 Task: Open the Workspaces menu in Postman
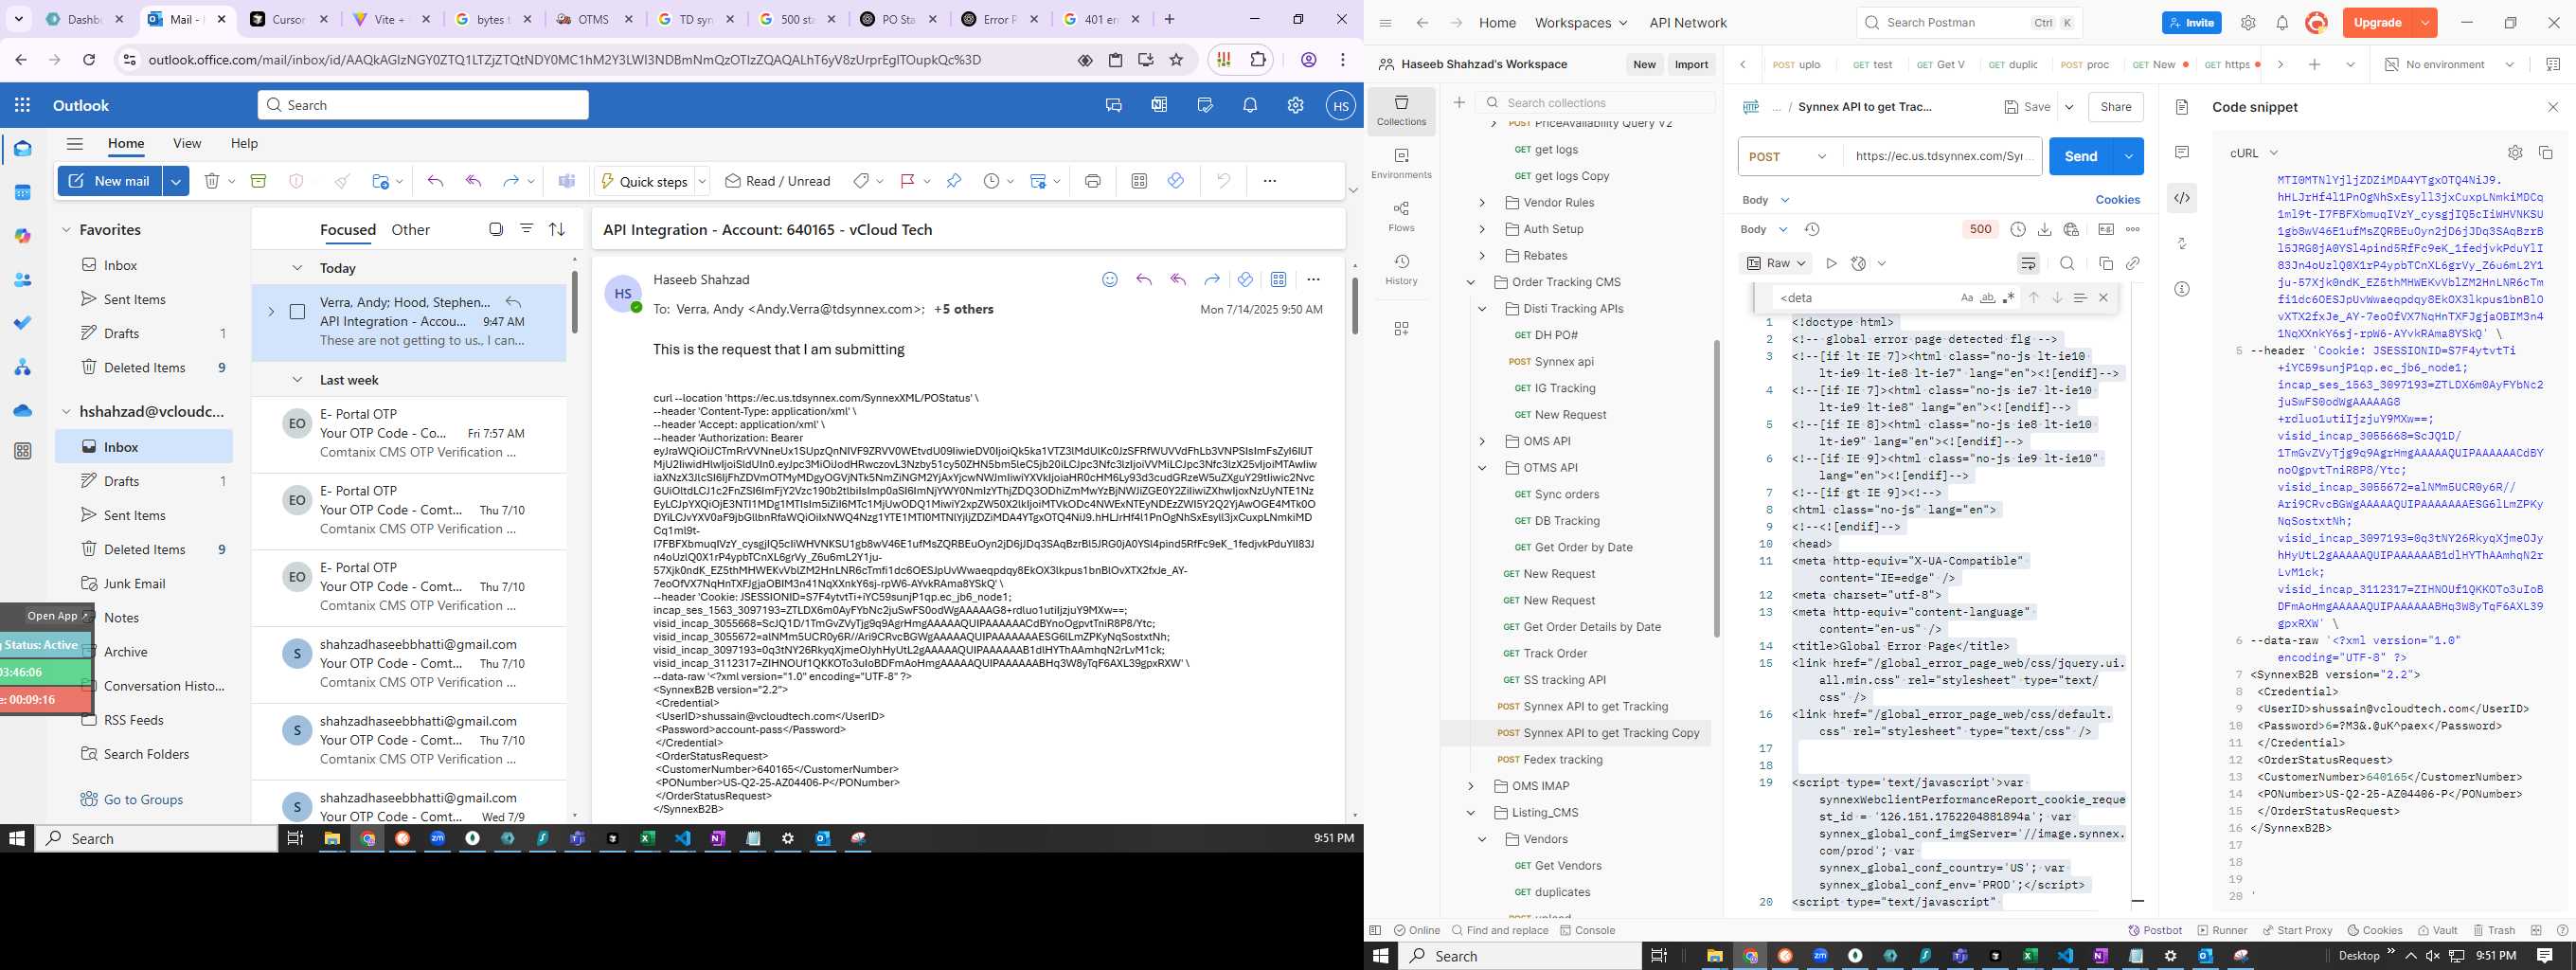coord(1580,23)
